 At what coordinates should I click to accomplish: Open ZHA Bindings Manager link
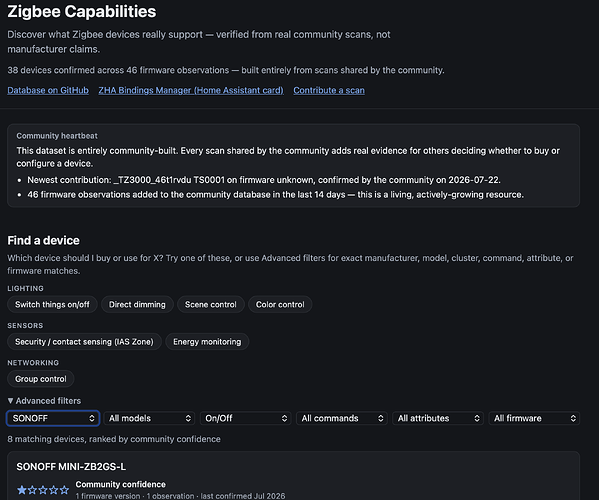pos(191,91)
